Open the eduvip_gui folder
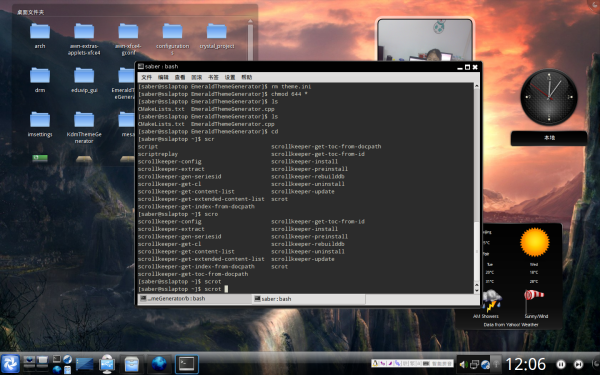 84,80
